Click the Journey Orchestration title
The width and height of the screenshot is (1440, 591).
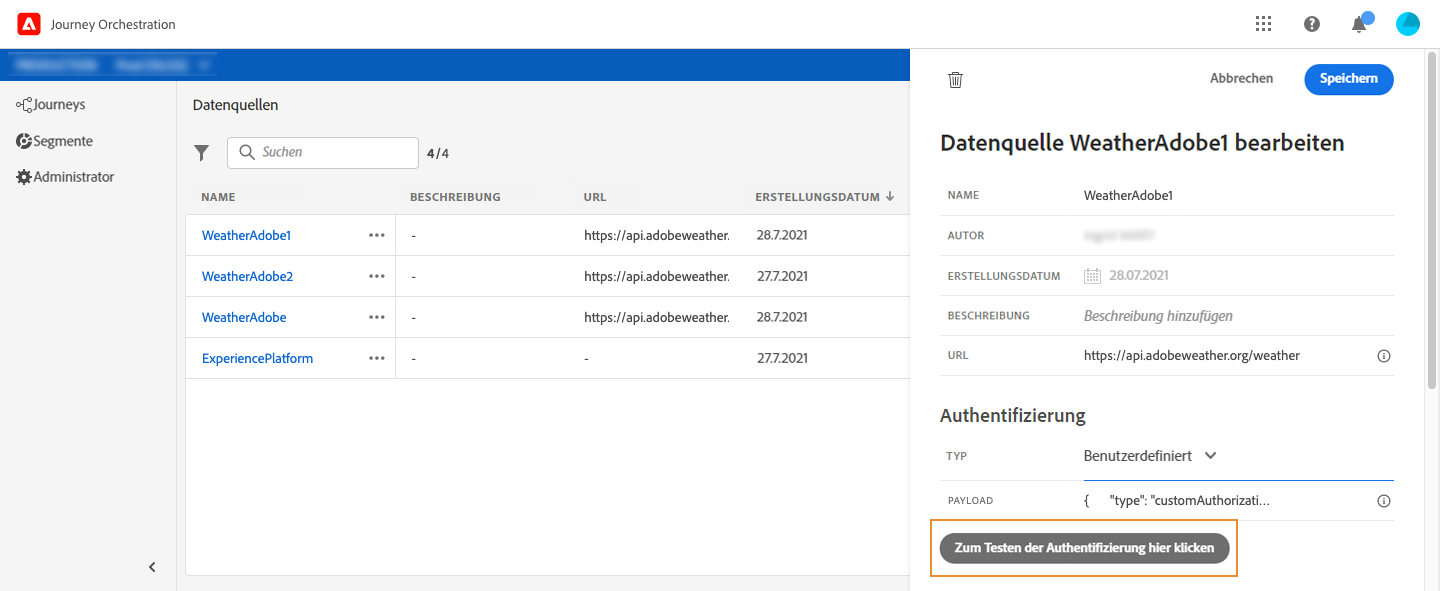point(113,25)
